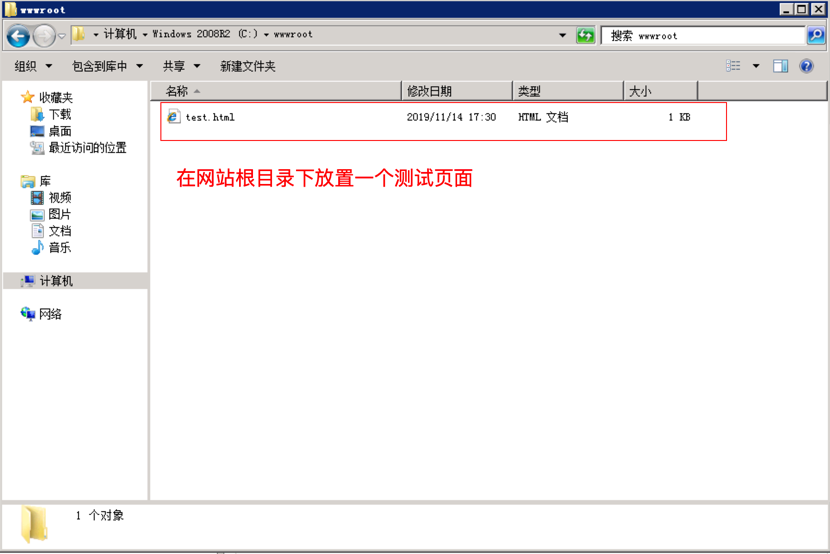This screenshot has width=830, height=554.
Task: Click the test.html IE file icon
Action: coord(174,117)
